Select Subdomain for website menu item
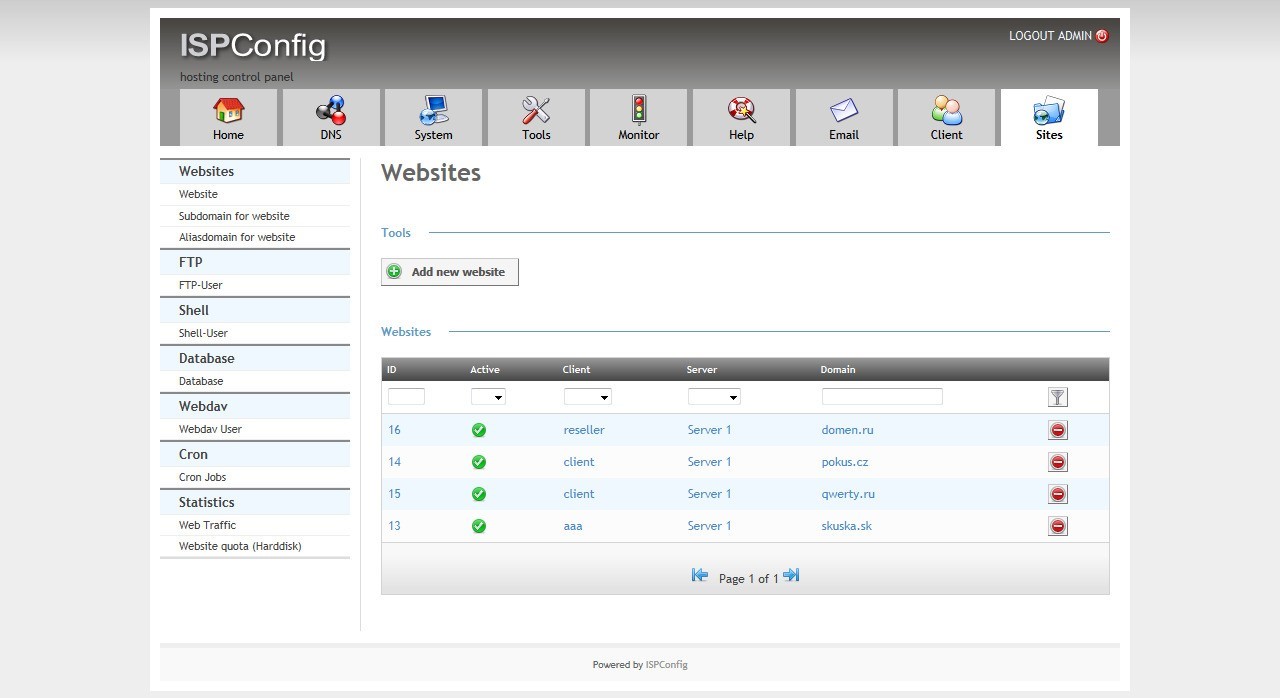The height and width of the screenshot is (698, 1280). pyautogui.click(x=234, y=216)
